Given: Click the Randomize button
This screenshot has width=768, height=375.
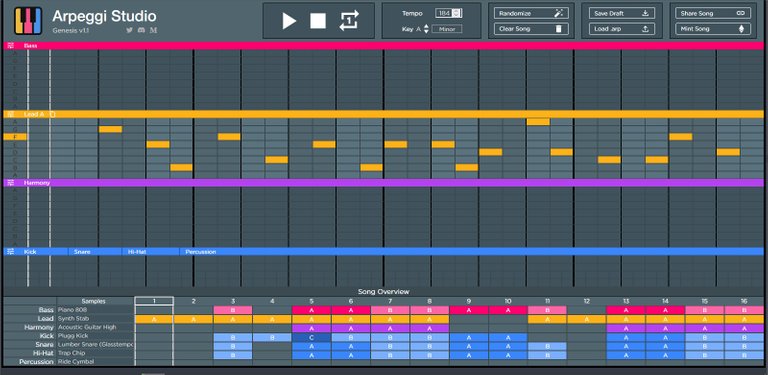Looking at the screenshot, I should tap(531, 13).
